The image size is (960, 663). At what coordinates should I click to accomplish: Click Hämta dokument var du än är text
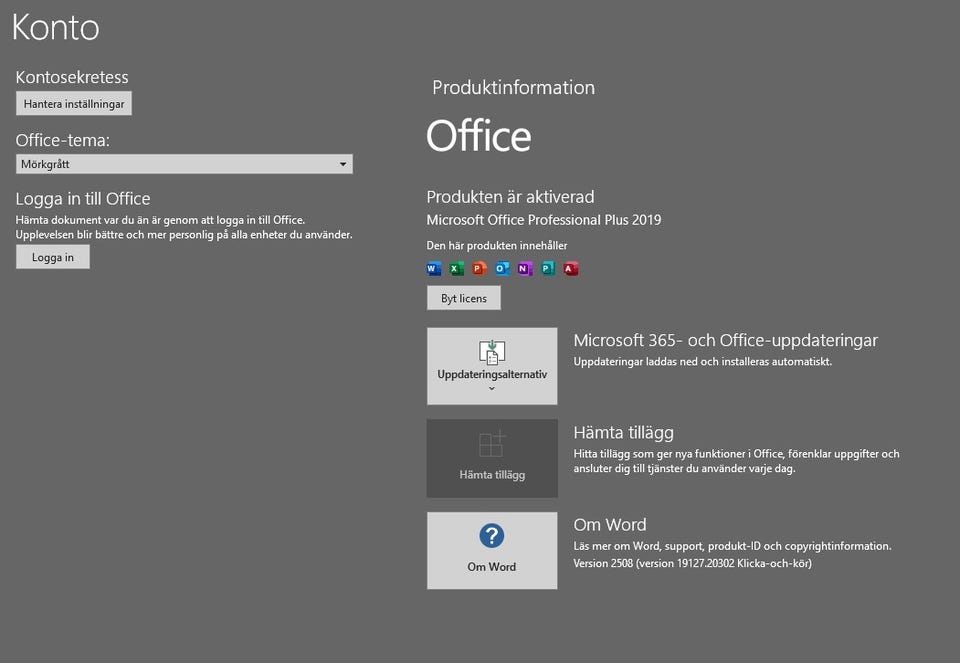tap(160, 220)
